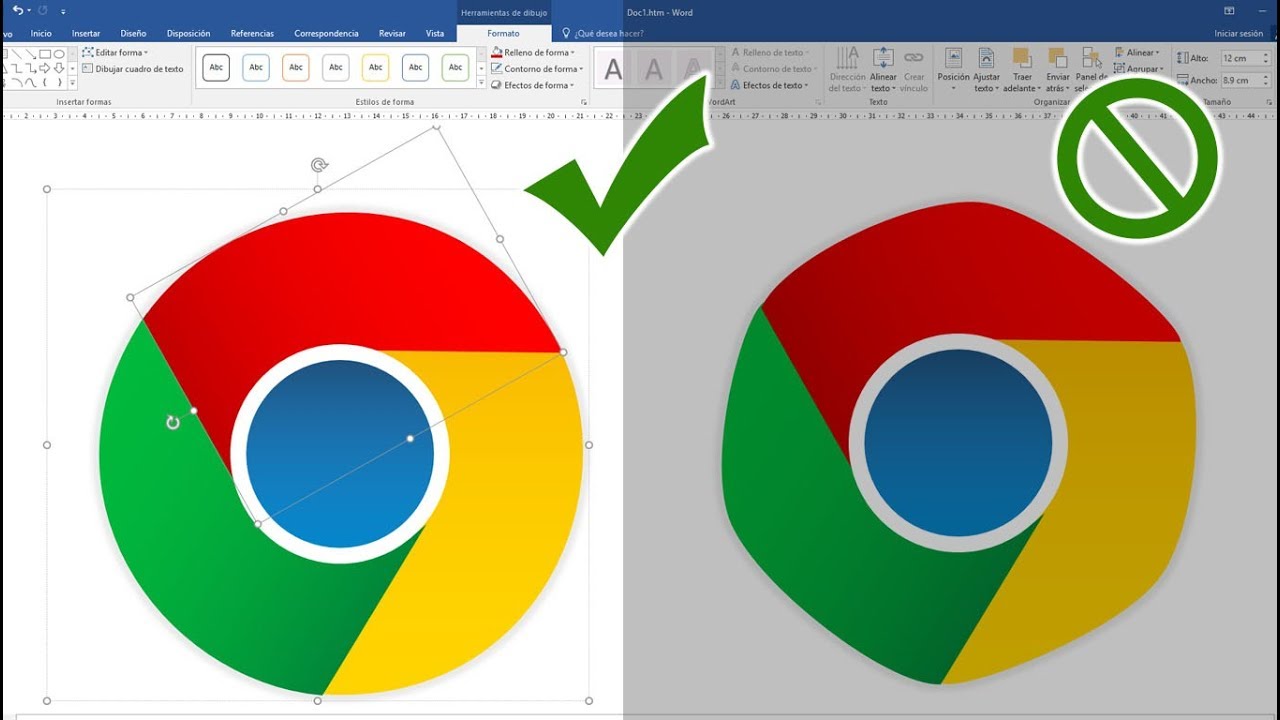Open Ribbon display options icon in title bar
The width and height of the screenshot is (1280, 720).
coord(1229,11)
